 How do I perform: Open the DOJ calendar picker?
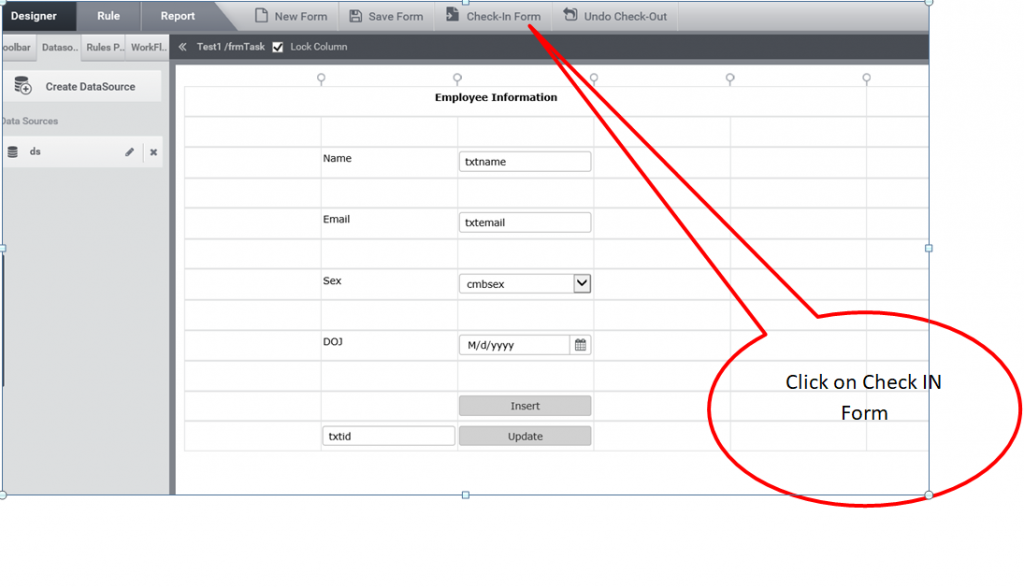coord(580,344)
